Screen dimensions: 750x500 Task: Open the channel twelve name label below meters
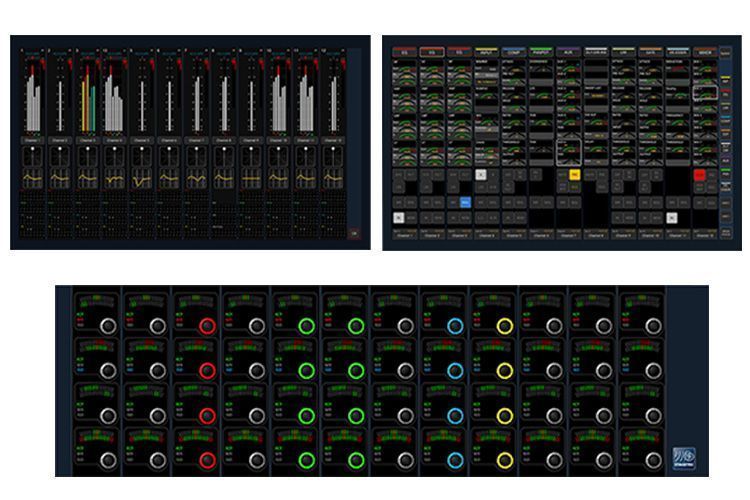[x=332, y=141]
